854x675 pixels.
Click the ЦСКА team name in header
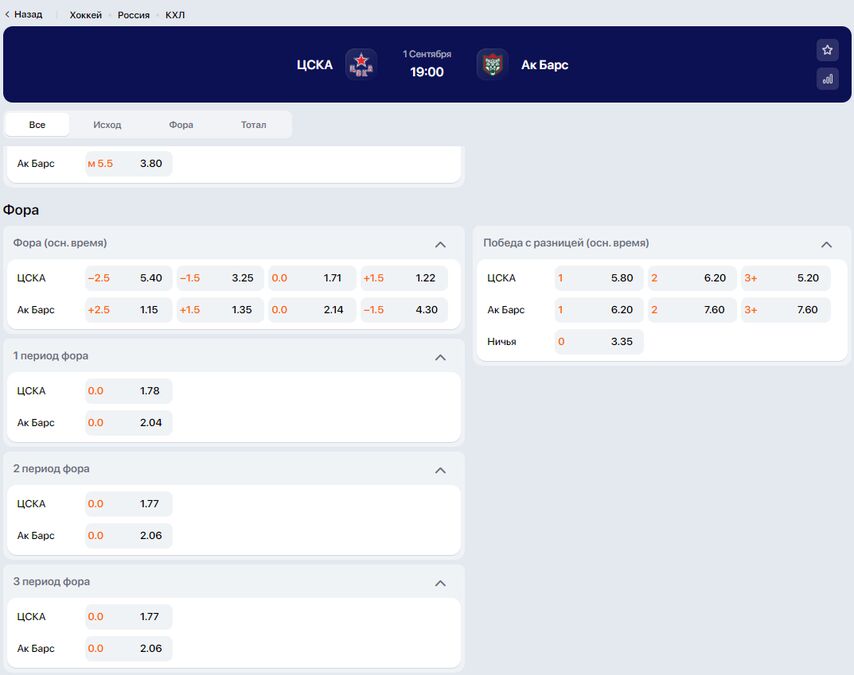click(x=314, y=65)
